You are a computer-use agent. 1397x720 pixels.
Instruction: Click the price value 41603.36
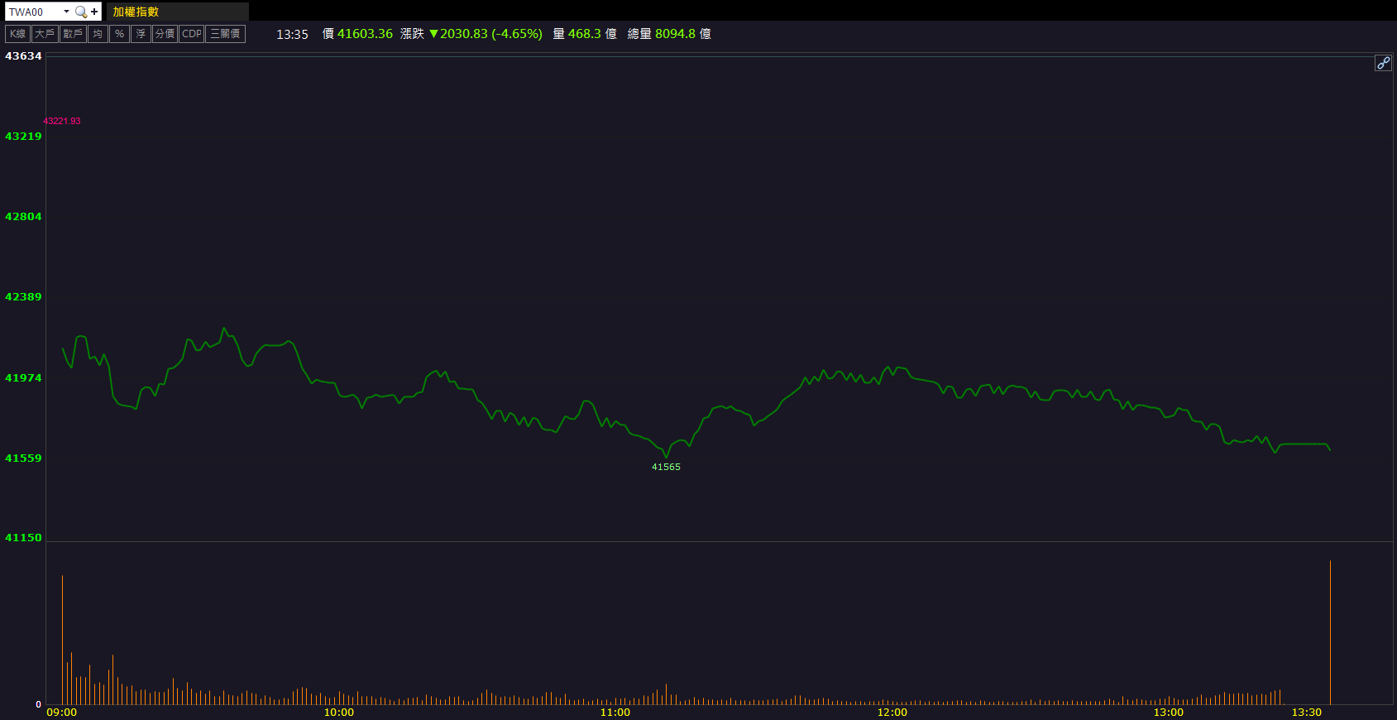point(365,34)
